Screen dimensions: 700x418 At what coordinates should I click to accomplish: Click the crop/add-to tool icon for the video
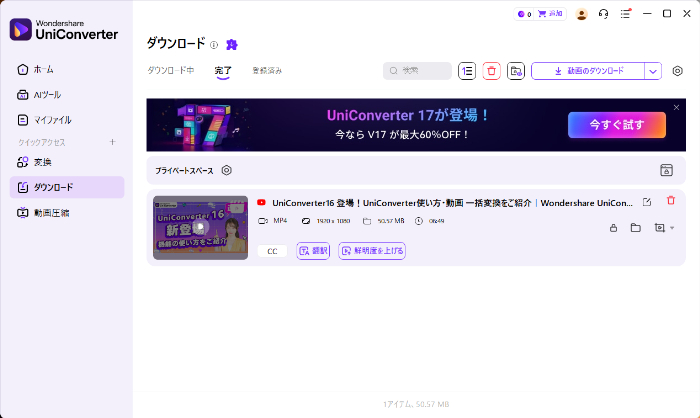[x=659, y=228]
